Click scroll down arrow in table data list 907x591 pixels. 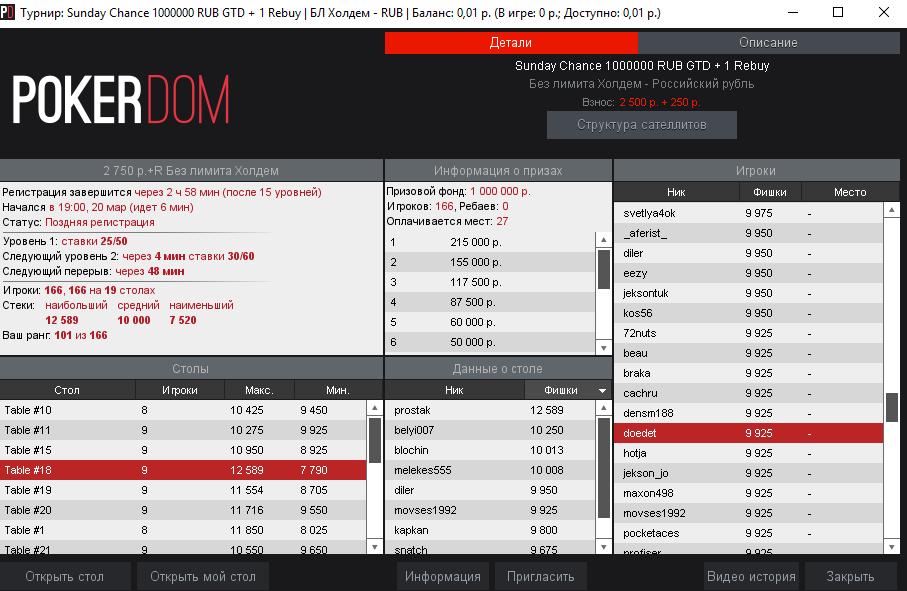coord(603,546)
